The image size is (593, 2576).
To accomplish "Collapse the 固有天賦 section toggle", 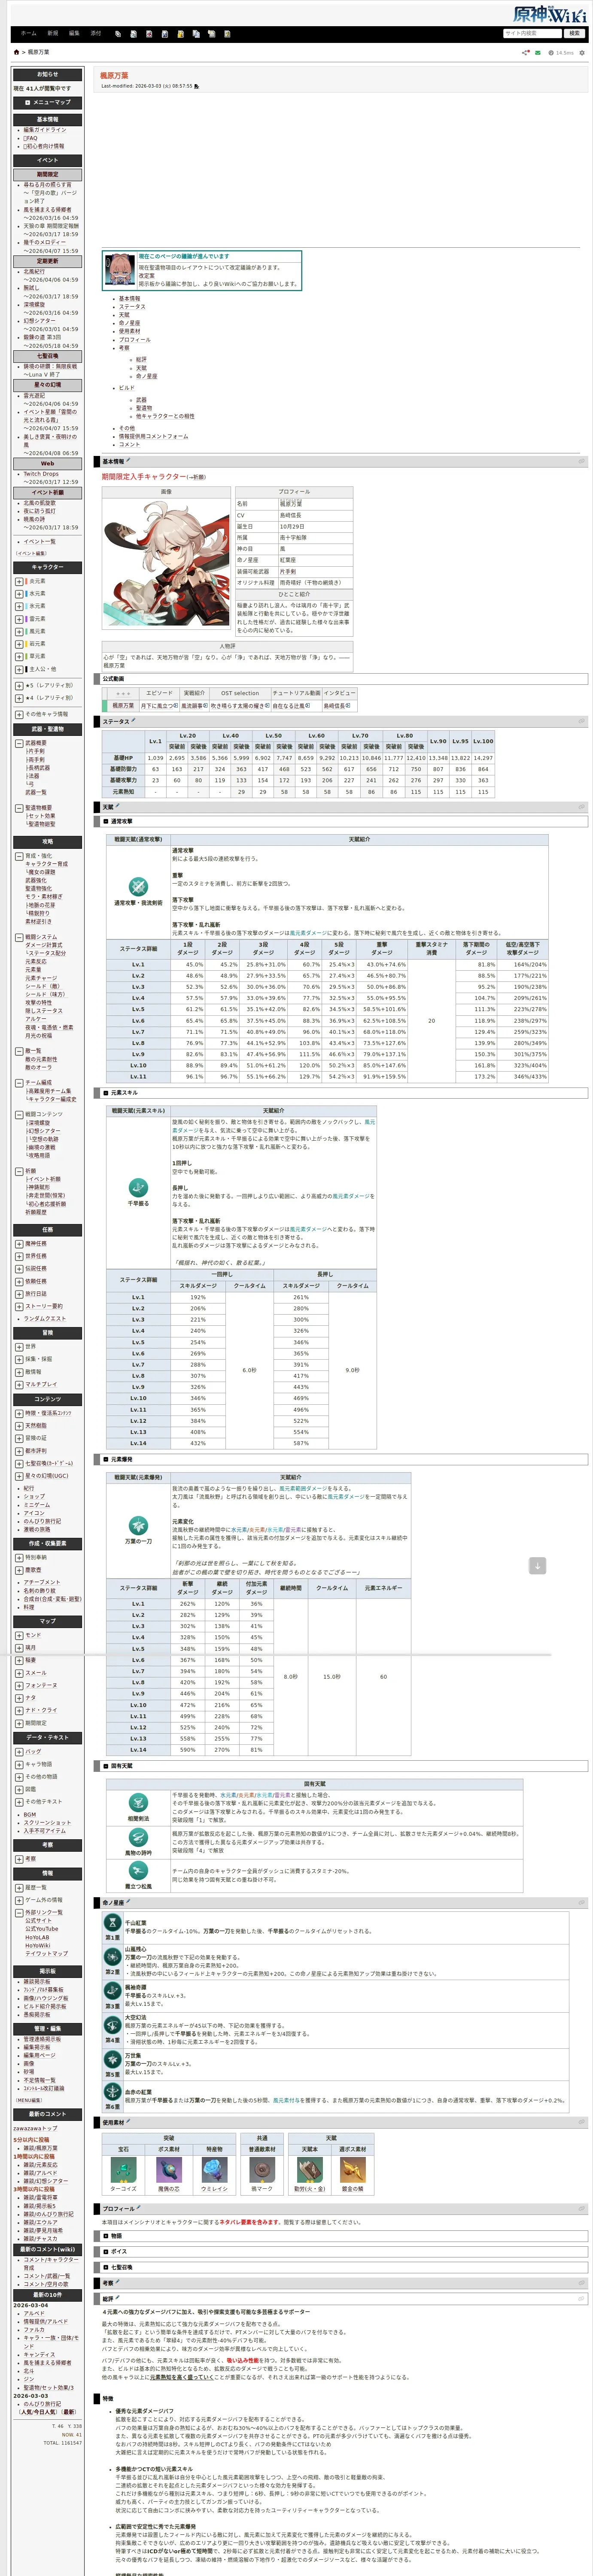I will pyautogui.click(x=107, y=1765).
